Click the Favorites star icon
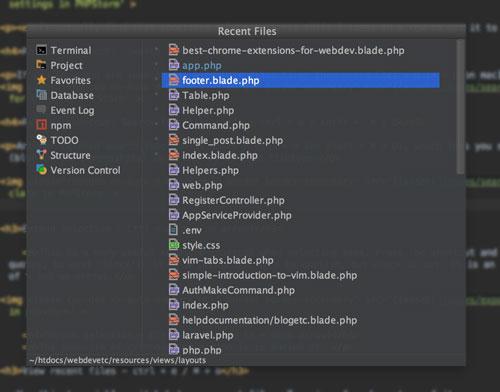The height and width of the screenshot is (392, 500). click(x=41, y=80)
